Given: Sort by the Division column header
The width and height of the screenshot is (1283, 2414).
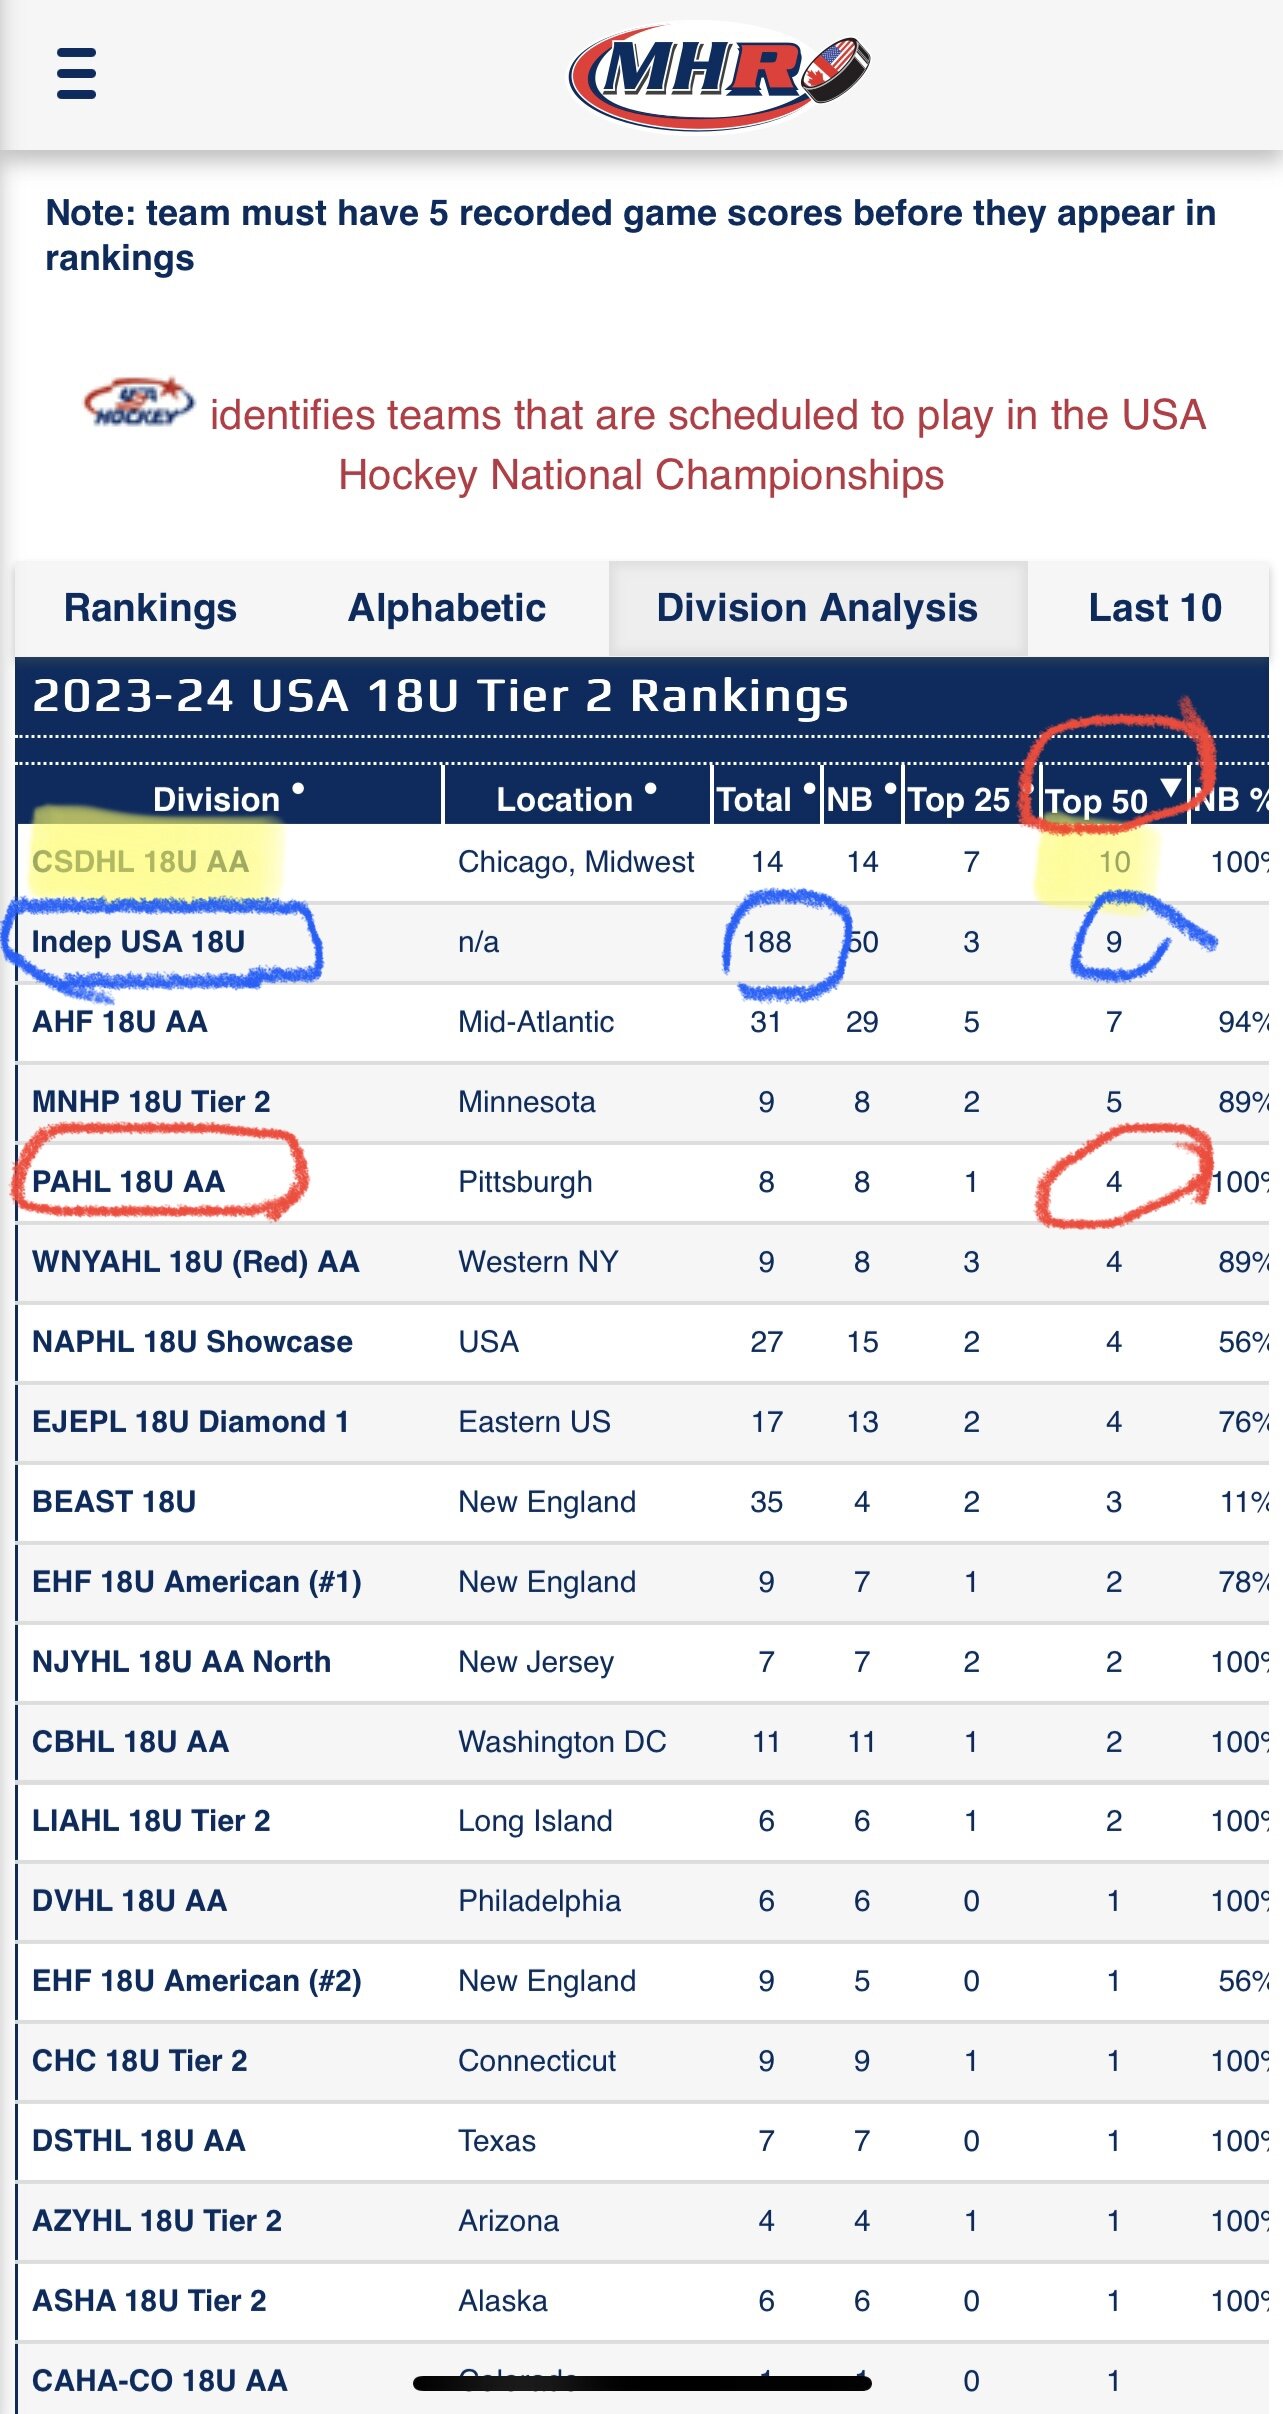Looking at the screenshot, I should (x=229, y=797).
